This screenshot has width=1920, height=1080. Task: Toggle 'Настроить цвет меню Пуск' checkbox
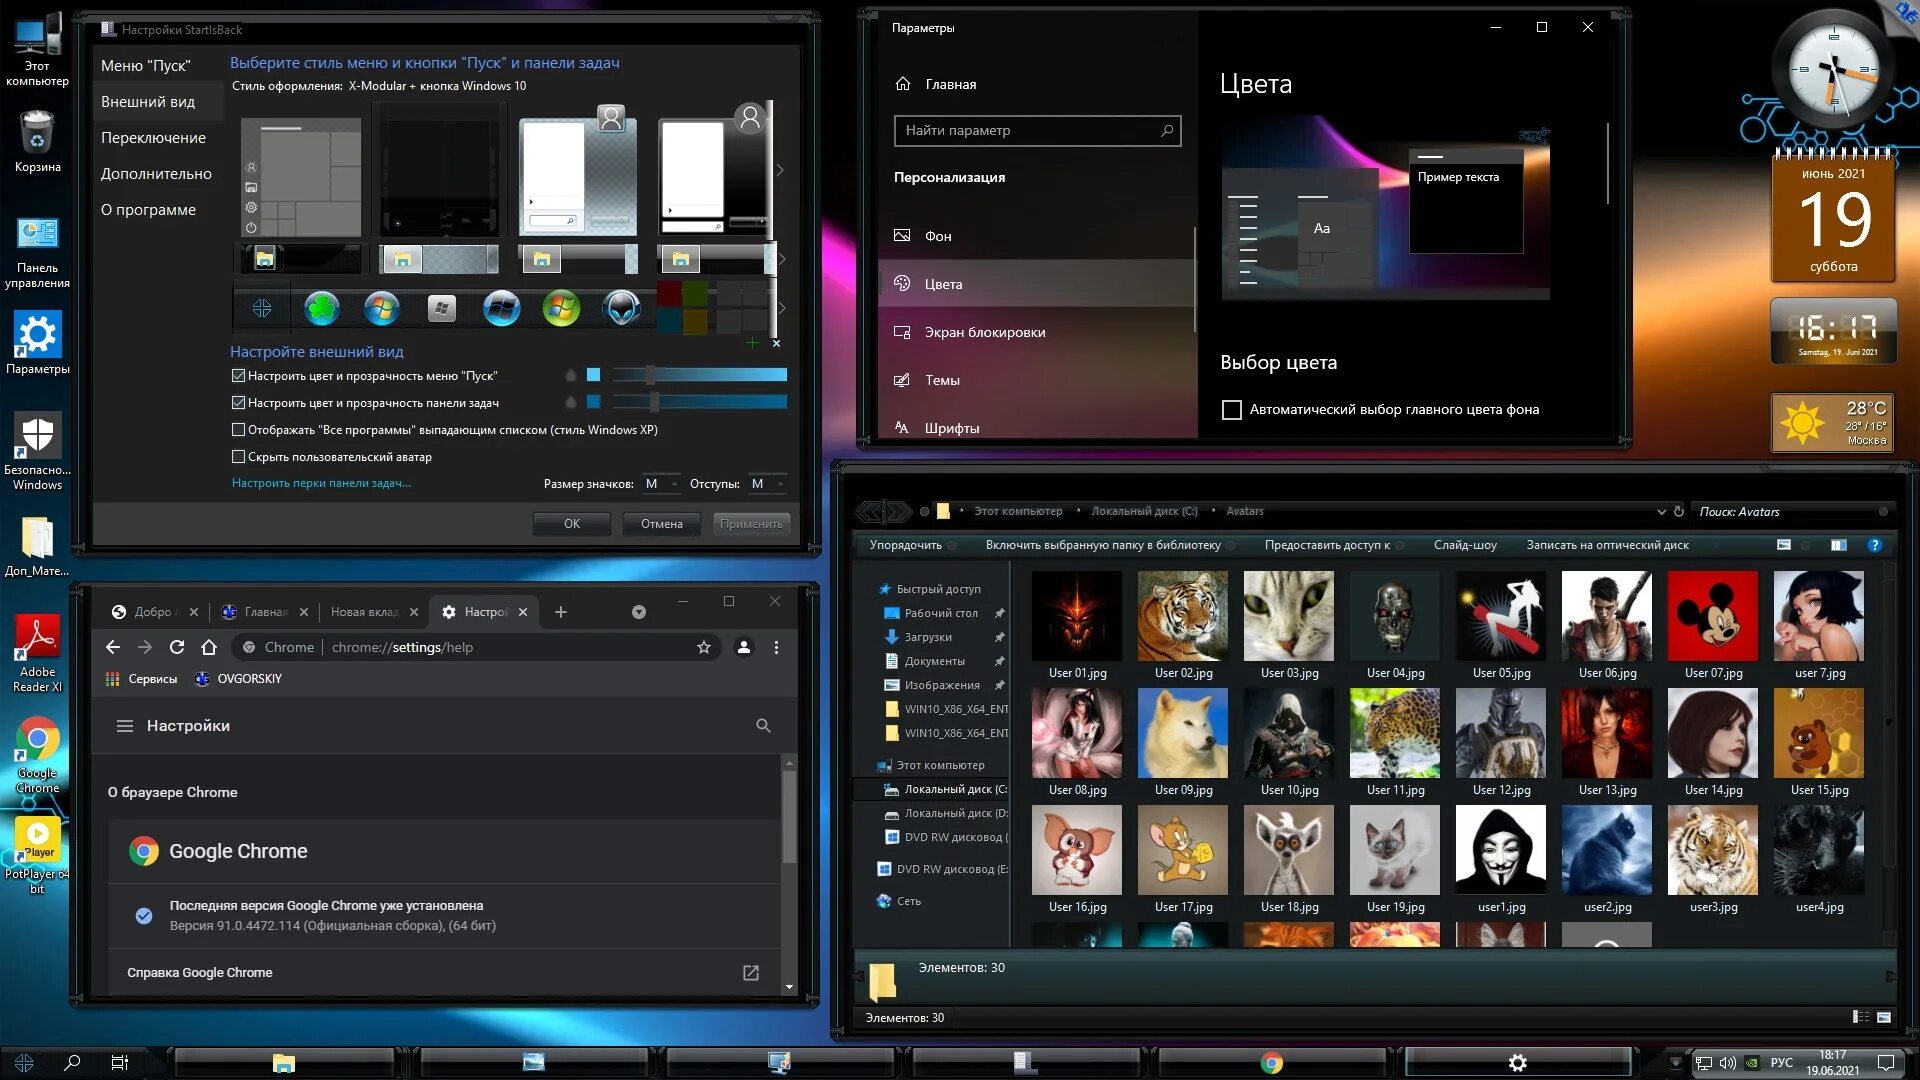coord(237,375)
